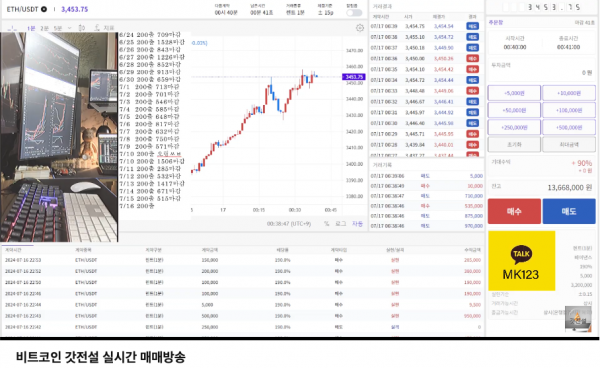Select the 2분 timeframe tab
600x368 pixels.
44,28
